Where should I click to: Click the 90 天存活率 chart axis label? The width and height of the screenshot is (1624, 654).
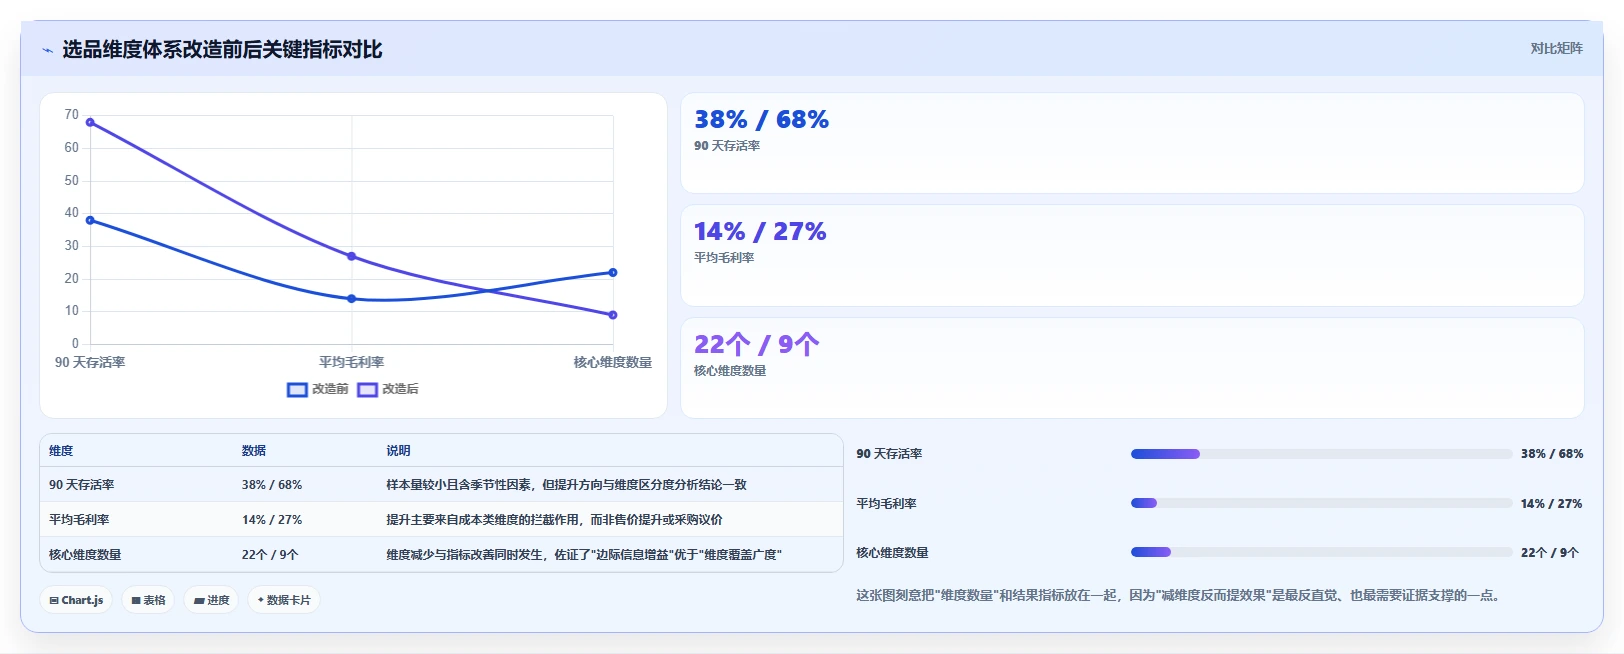90,363
